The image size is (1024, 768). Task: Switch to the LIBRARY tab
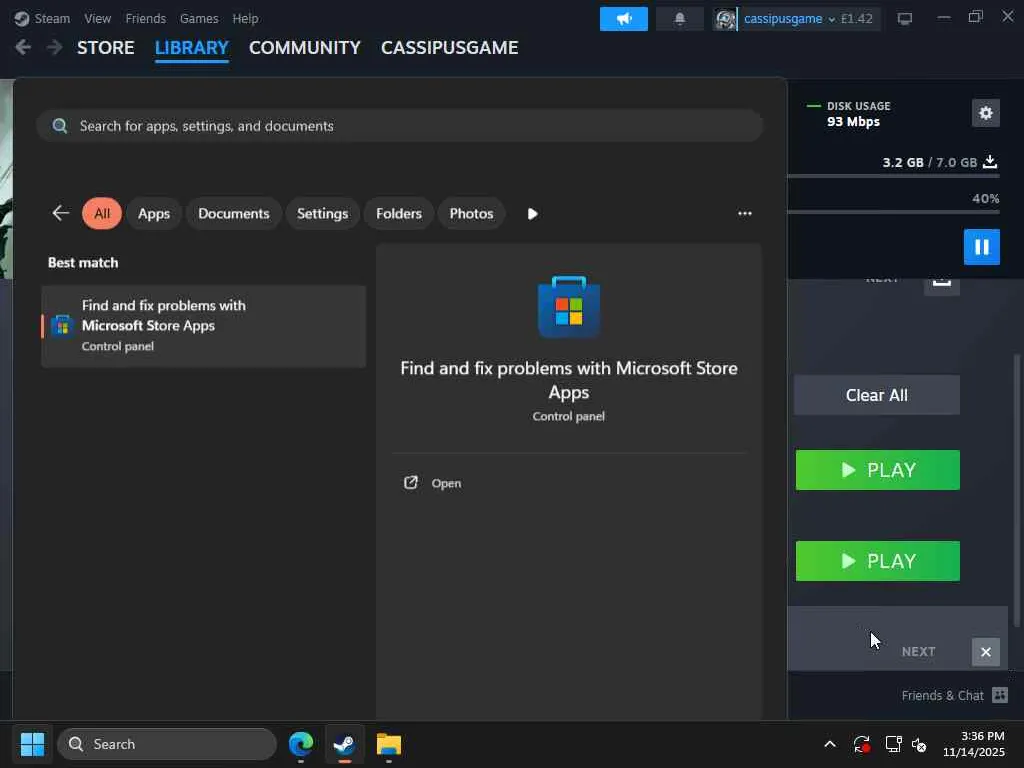pos(191,48)
